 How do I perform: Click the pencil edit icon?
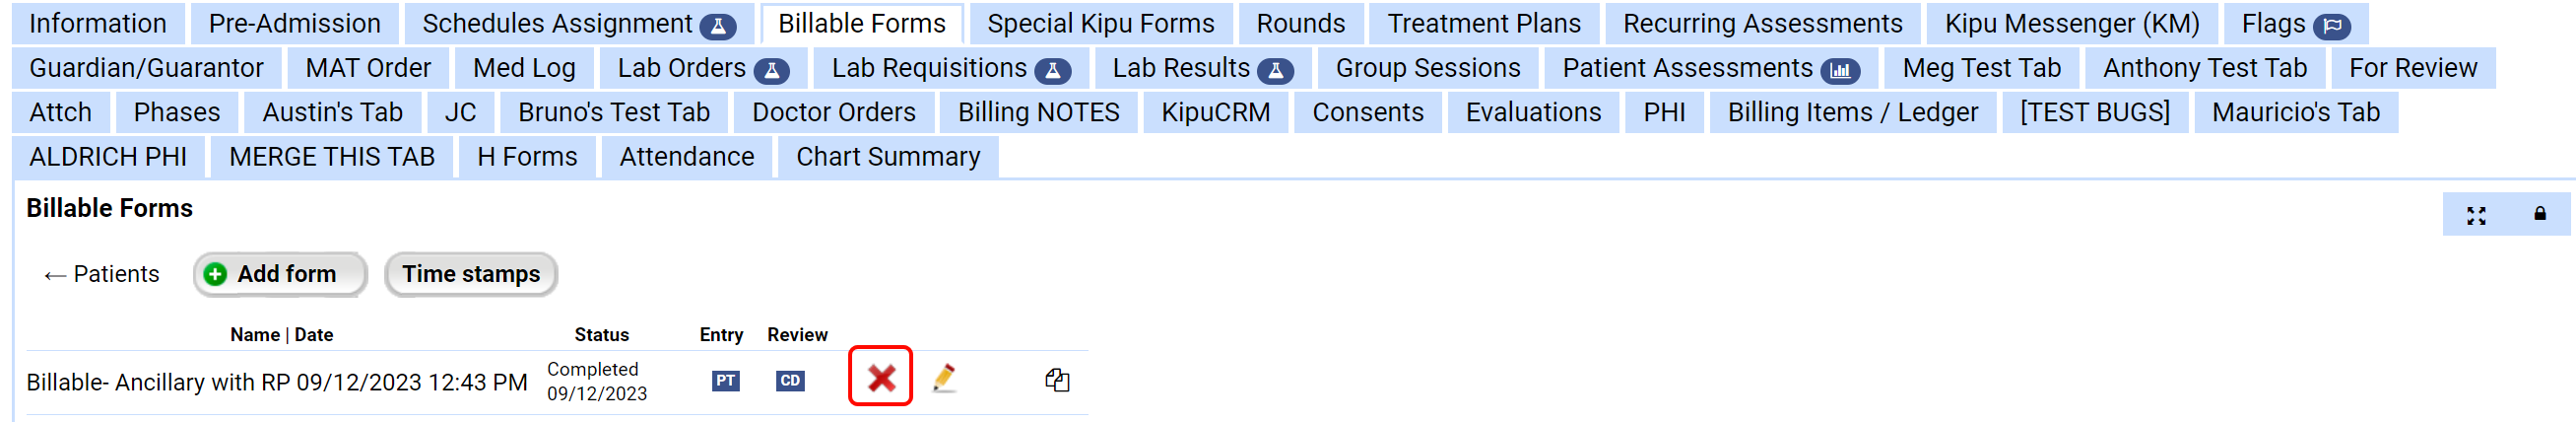click(943, 378)
